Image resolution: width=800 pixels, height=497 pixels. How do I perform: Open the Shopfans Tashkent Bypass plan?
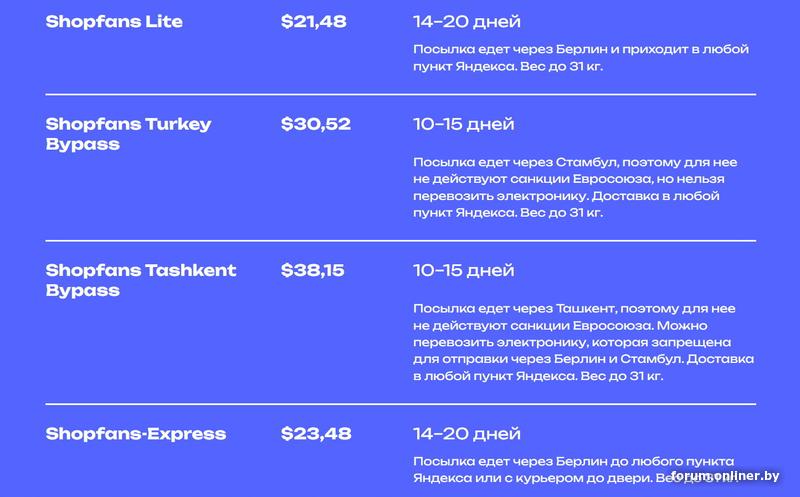(x=140, y=280)
